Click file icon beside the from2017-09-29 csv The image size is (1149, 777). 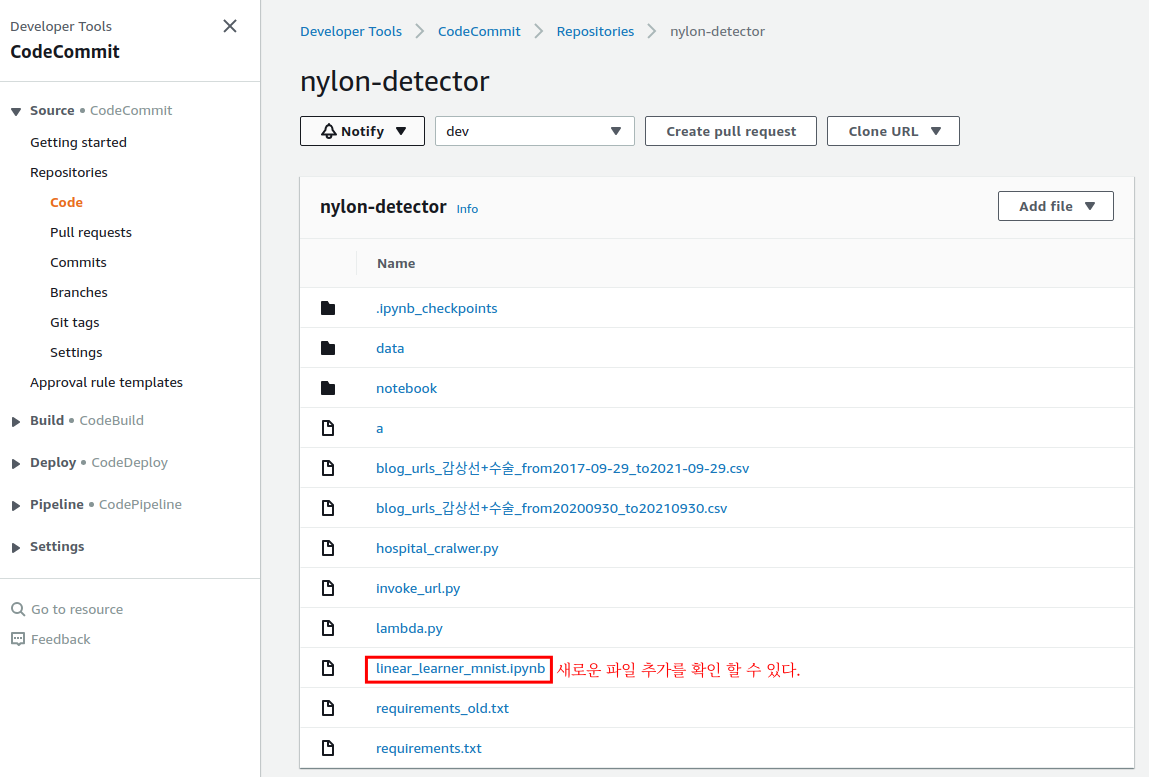click(328, 468)
